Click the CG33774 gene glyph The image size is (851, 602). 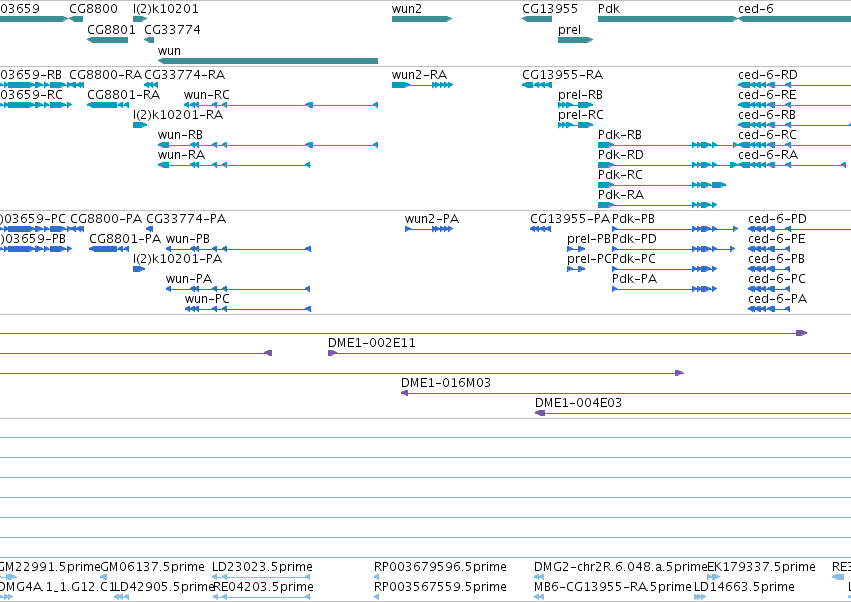(x=149, y=40)
